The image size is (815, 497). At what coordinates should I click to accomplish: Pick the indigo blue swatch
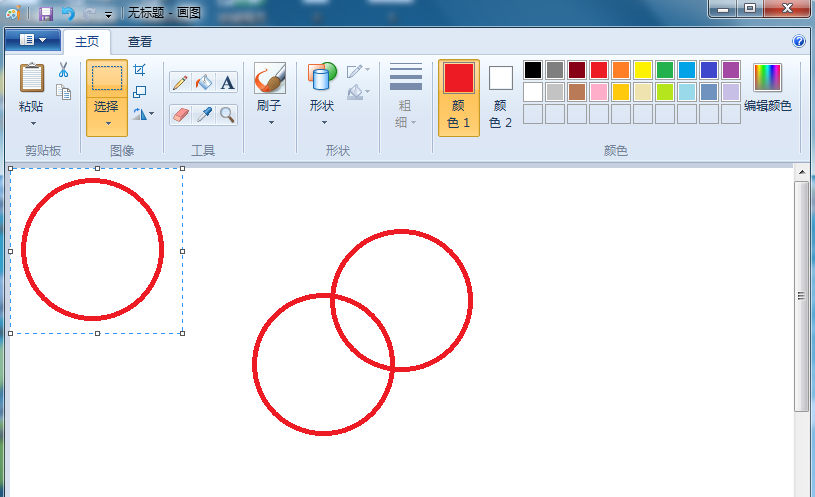pyautogui.click(x=709, y=70)
